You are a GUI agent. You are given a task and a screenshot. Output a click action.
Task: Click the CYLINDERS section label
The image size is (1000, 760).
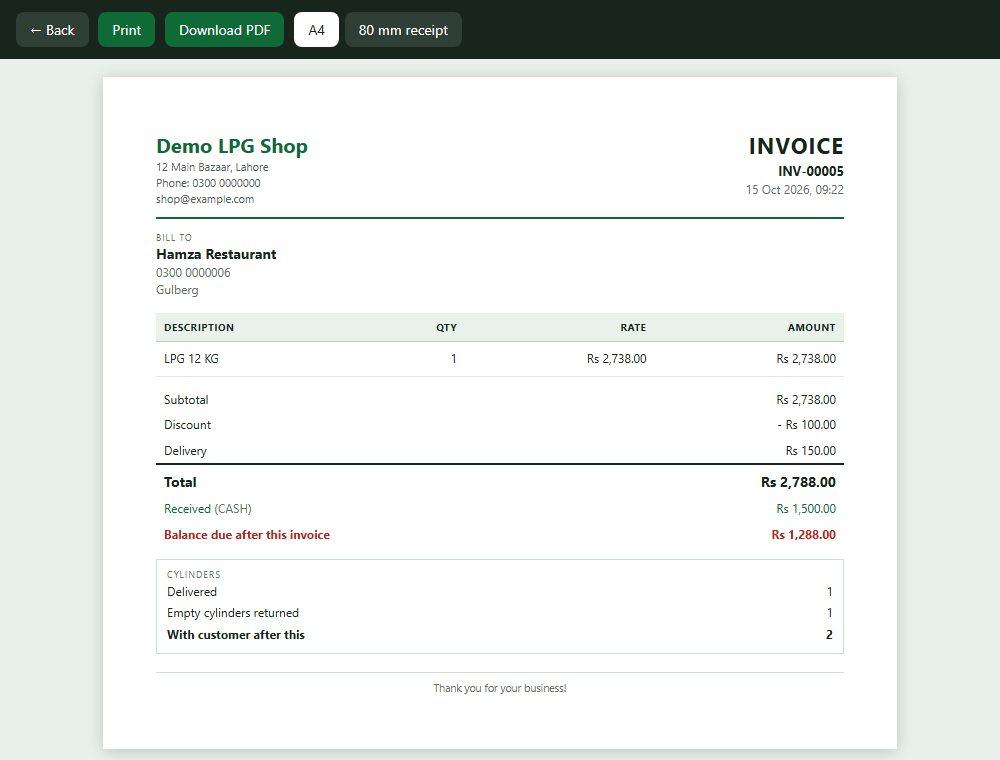coord(194,574)
